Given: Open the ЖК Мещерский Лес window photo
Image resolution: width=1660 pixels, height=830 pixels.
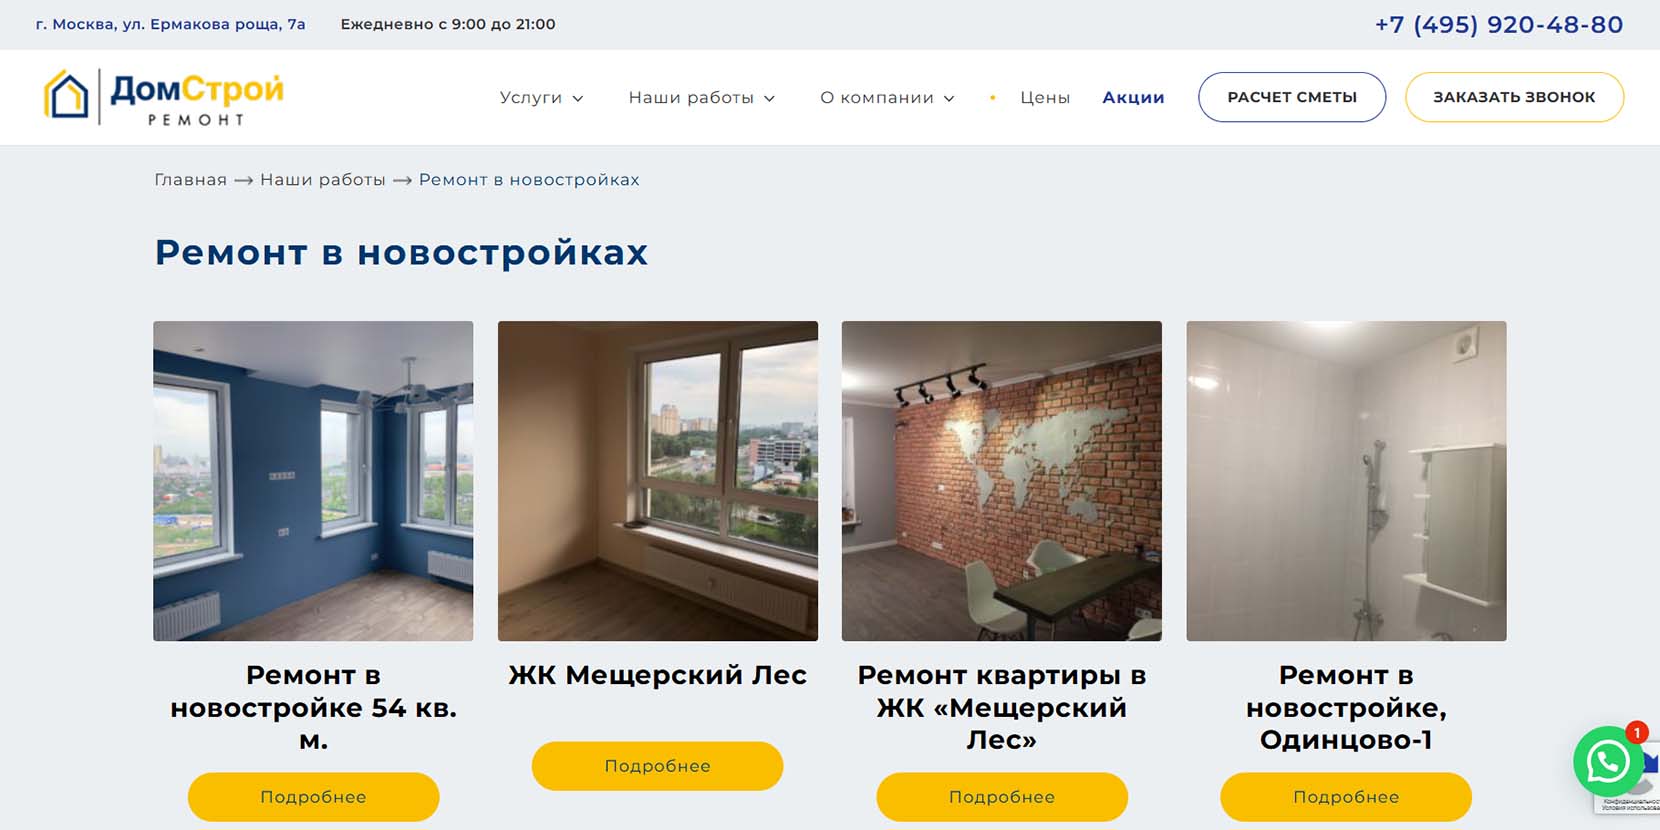Looking at the screenshot, I should (x=658, y=481).
